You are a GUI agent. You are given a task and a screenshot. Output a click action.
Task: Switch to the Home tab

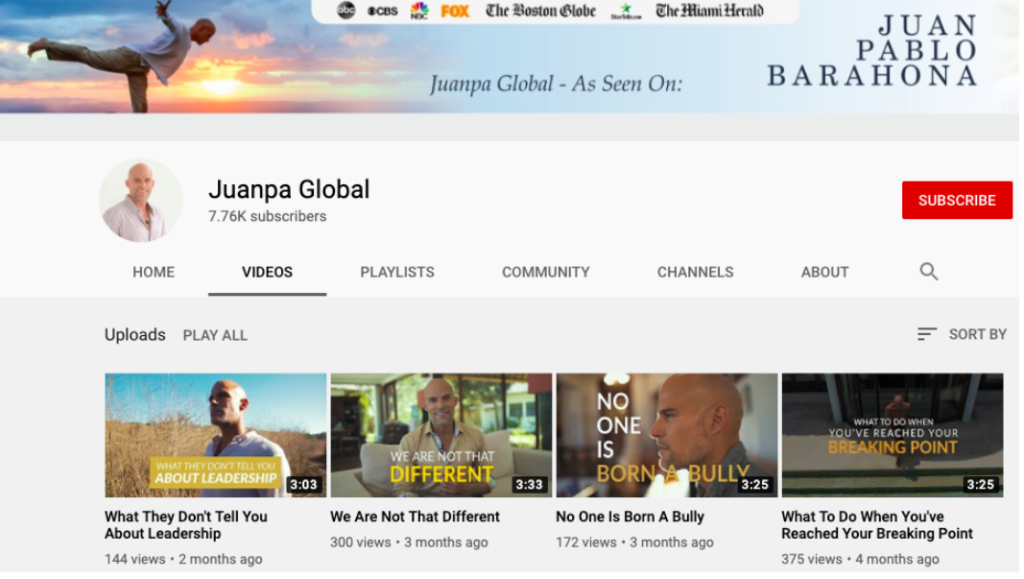click(153, 272)
